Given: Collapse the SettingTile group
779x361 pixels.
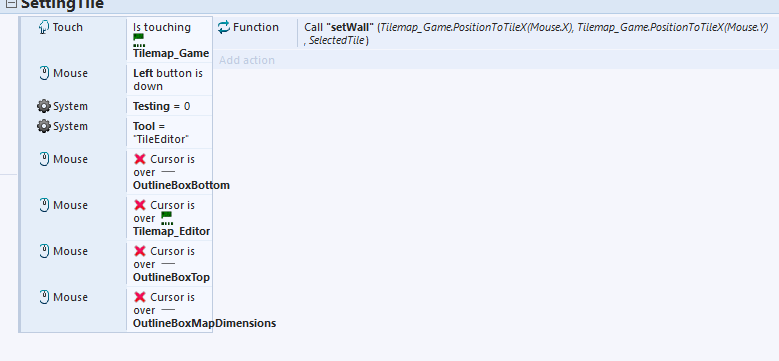Looking at the screenshot, I should (x=10, y=4).
